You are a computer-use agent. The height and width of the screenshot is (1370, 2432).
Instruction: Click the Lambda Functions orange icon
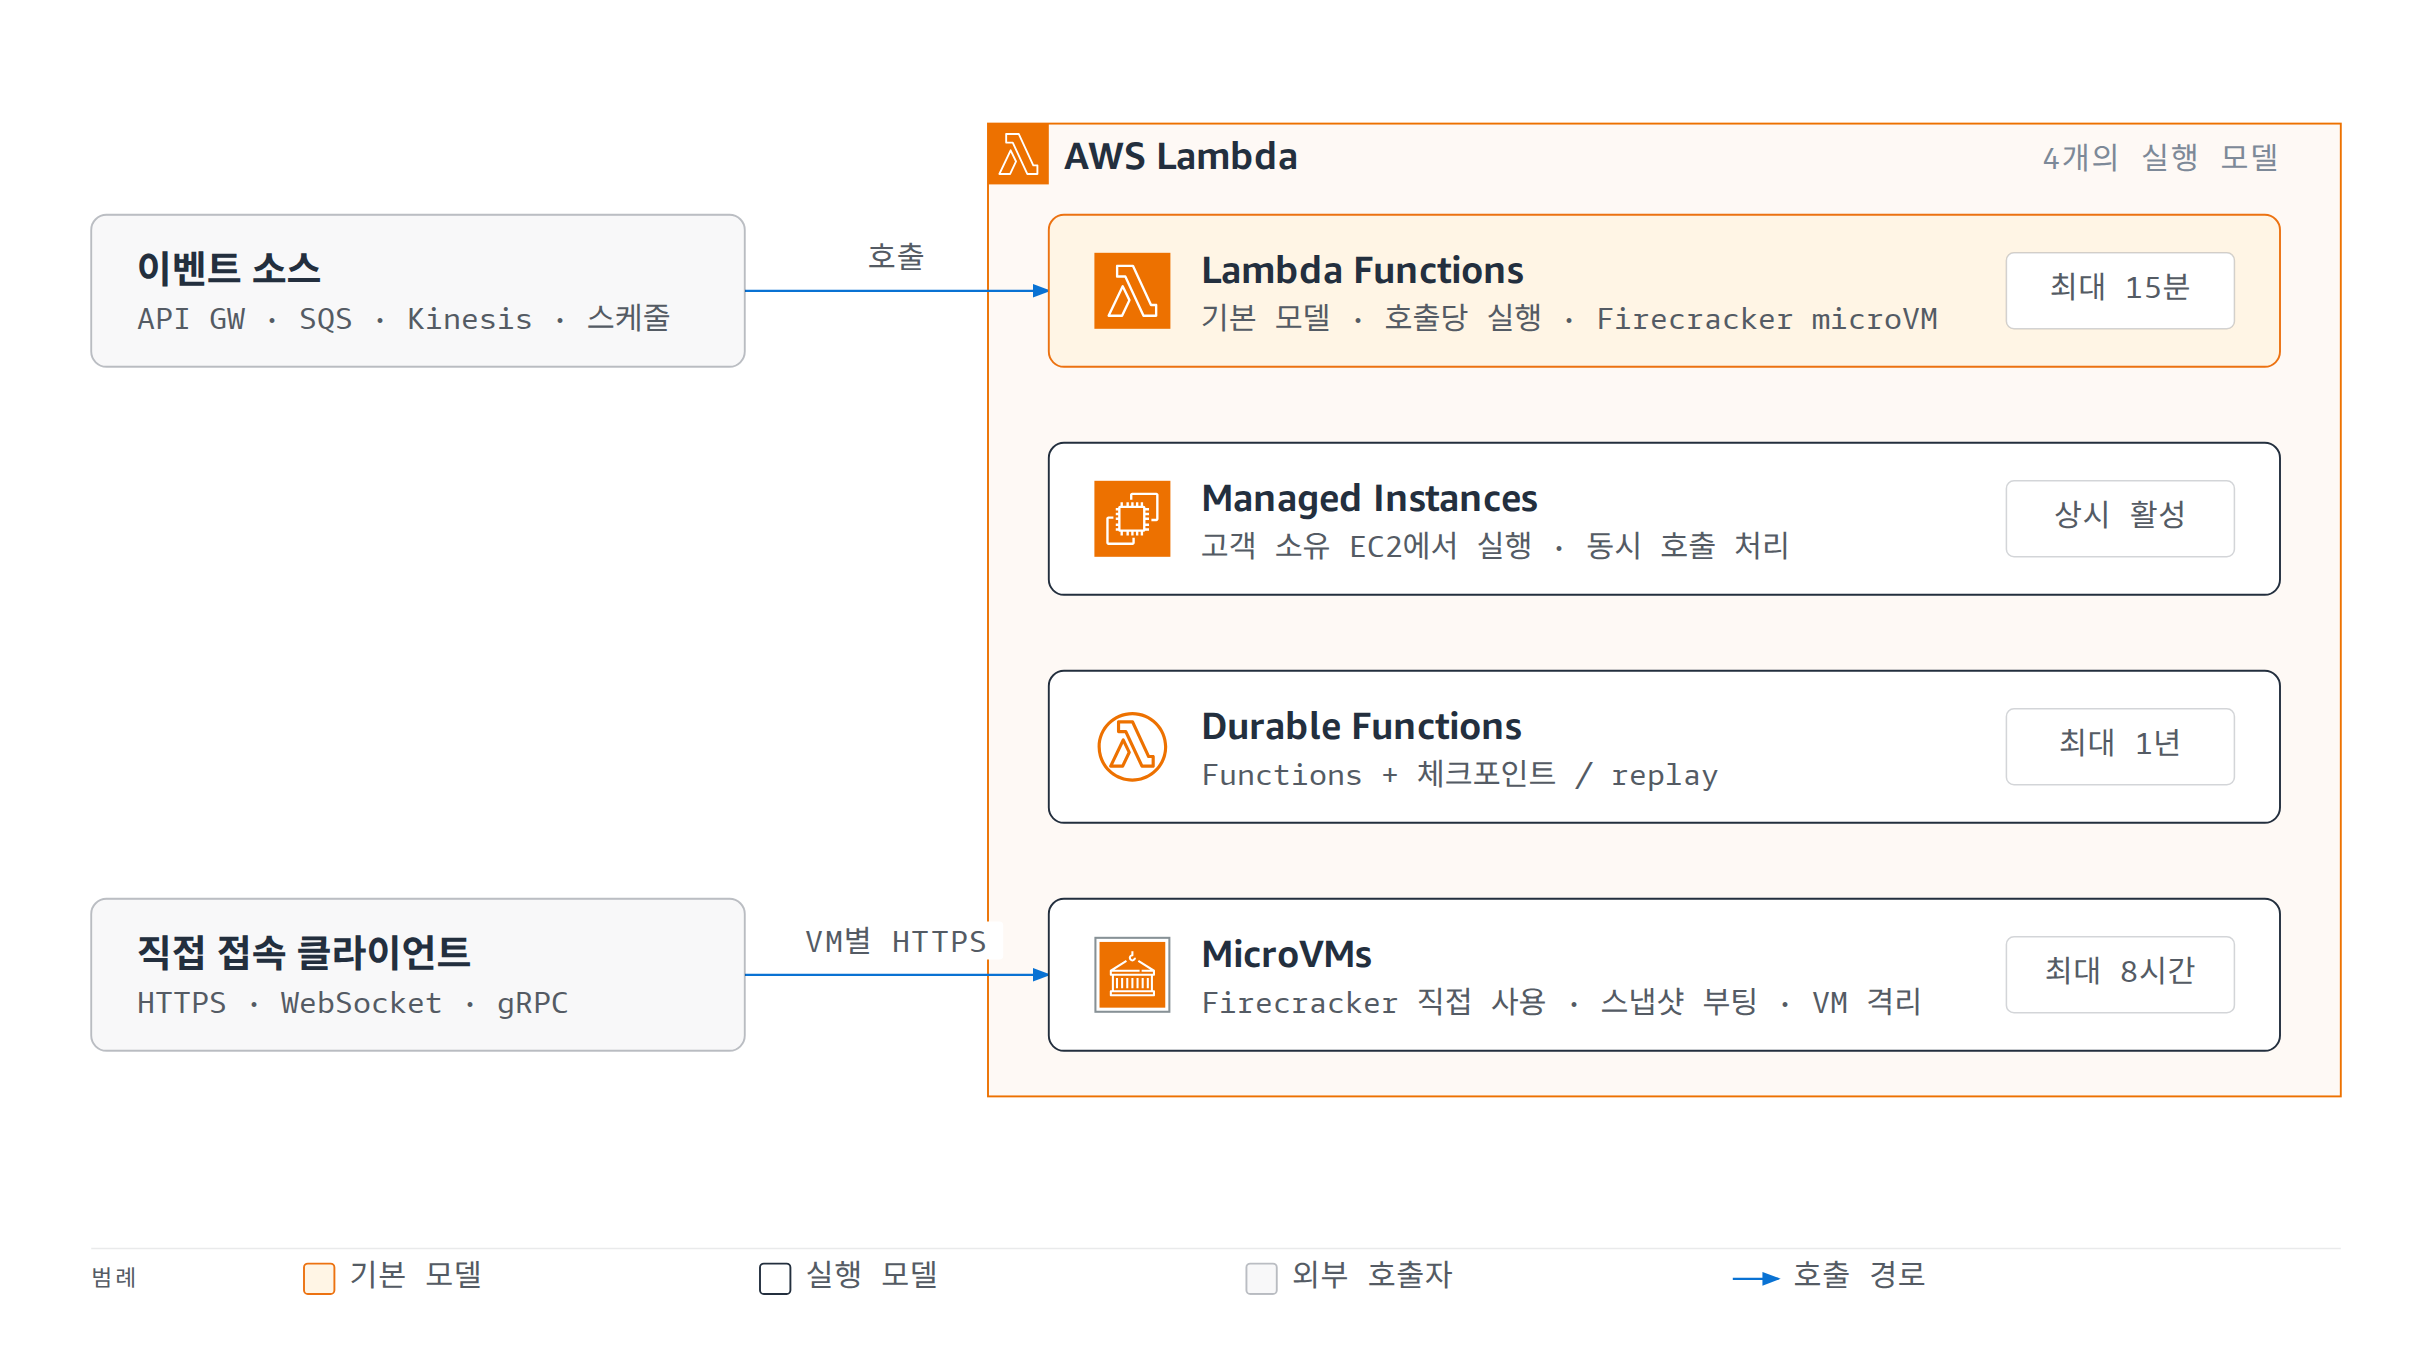click(1132, 291)
